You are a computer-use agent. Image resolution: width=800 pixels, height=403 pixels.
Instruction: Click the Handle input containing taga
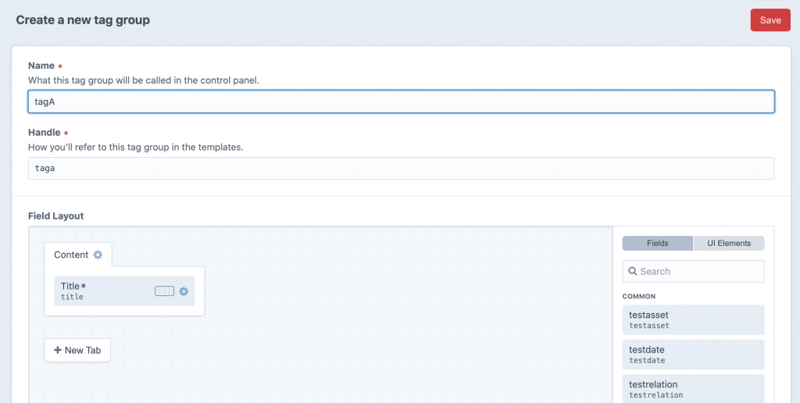coord(400,168)
